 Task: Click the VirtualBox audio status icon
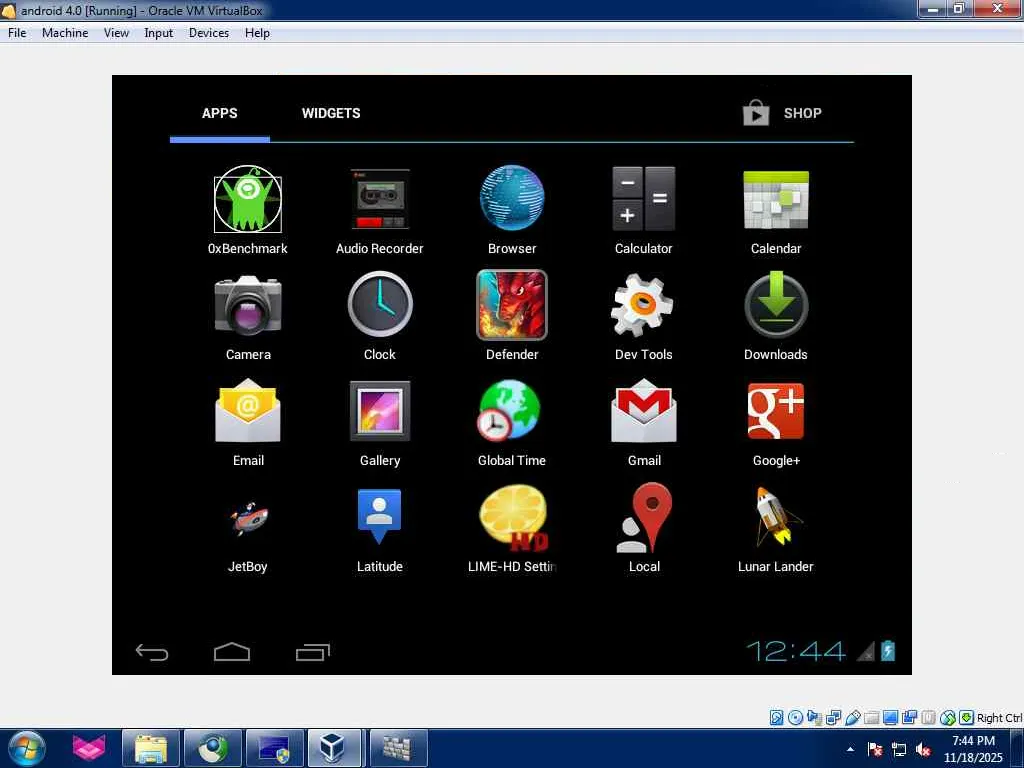click(814, 718)
